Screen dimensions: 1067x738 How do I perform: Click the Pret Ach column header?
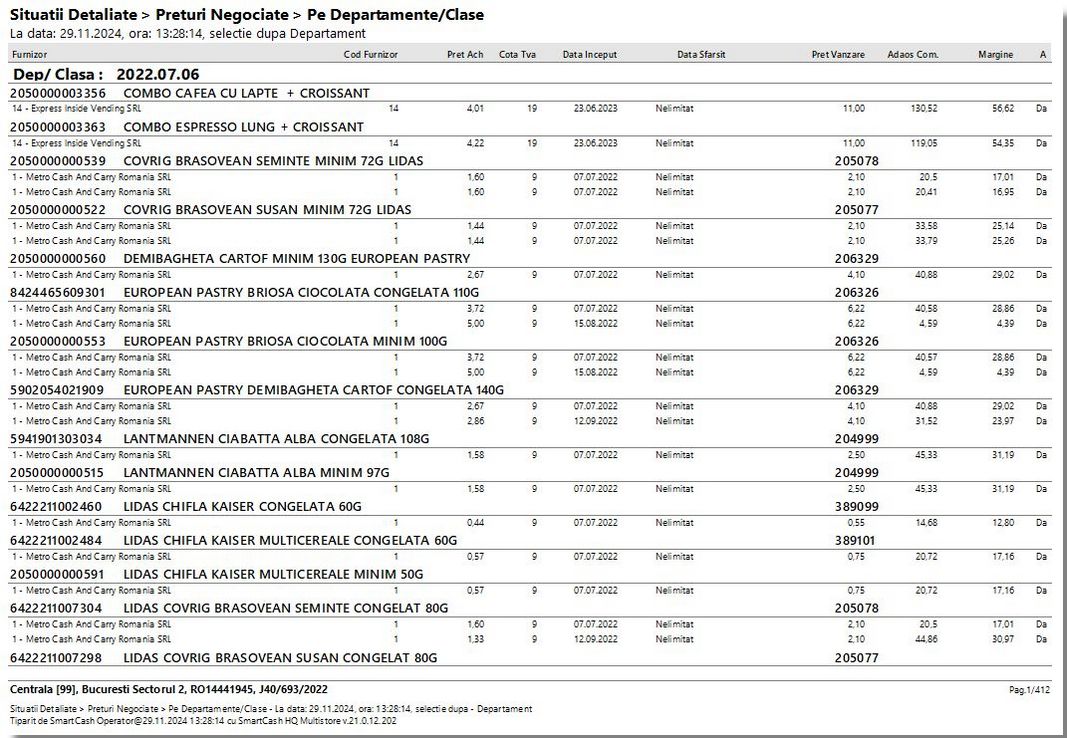pos(465,54)
